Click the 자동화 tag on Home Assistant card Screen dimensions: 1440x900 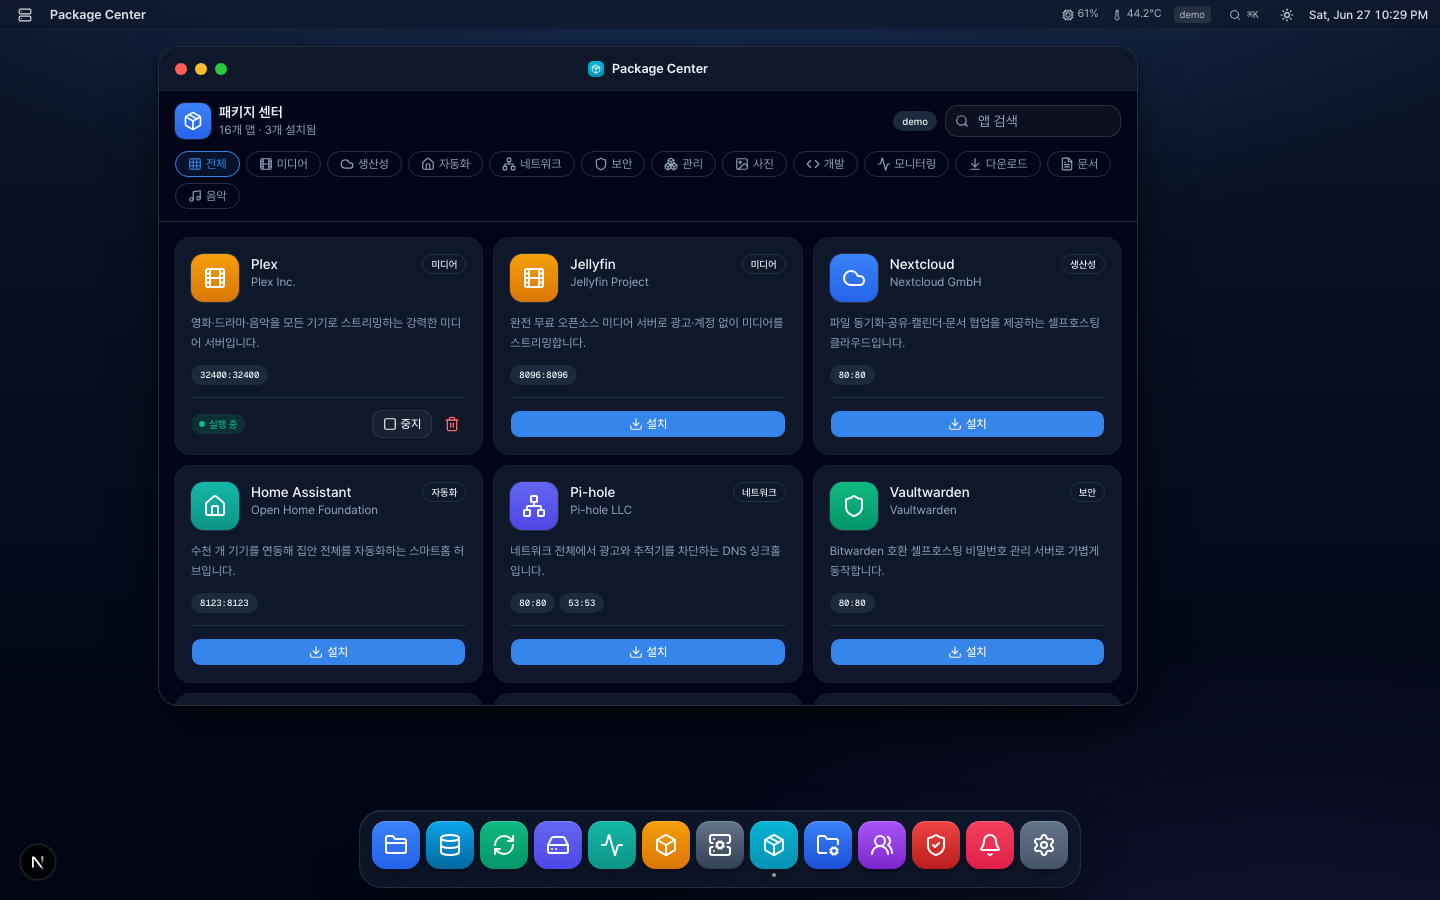pos(444,493)
